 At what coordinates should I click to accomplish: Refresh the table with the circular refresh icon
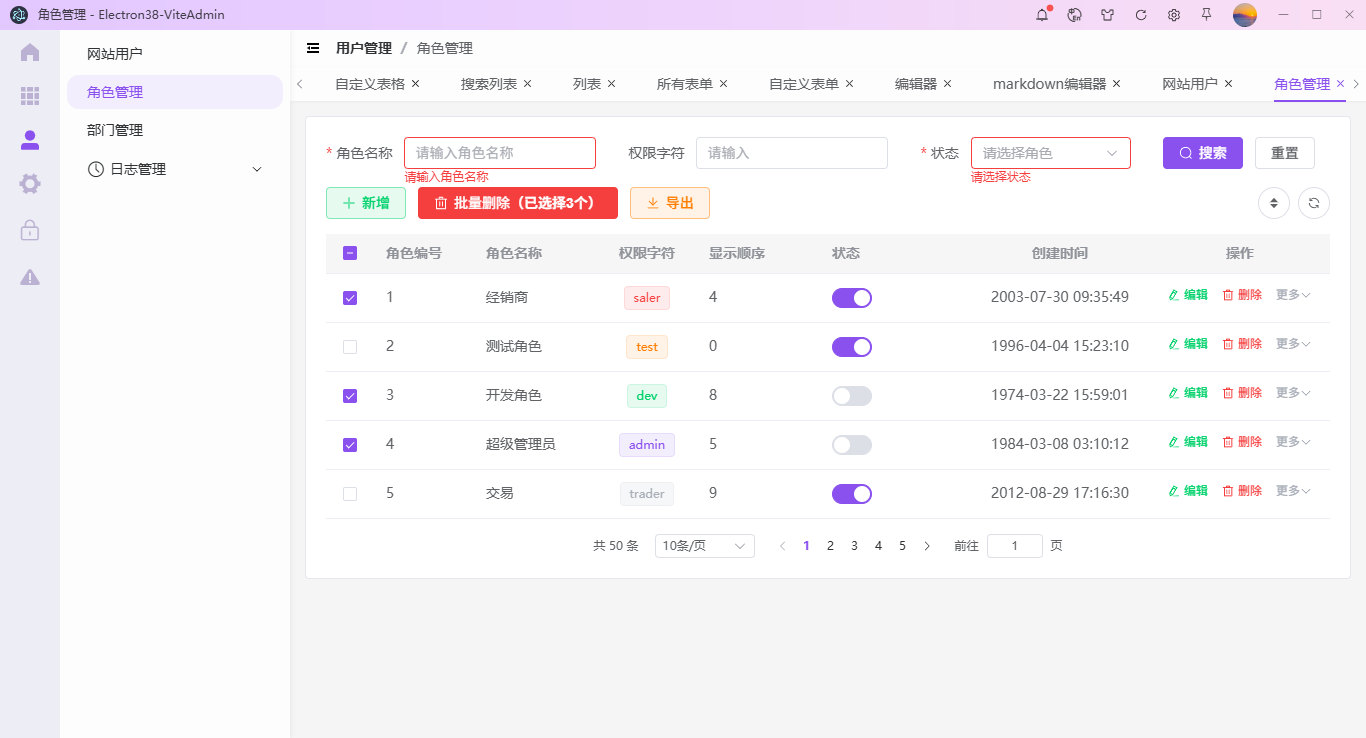coord(1314,202)
